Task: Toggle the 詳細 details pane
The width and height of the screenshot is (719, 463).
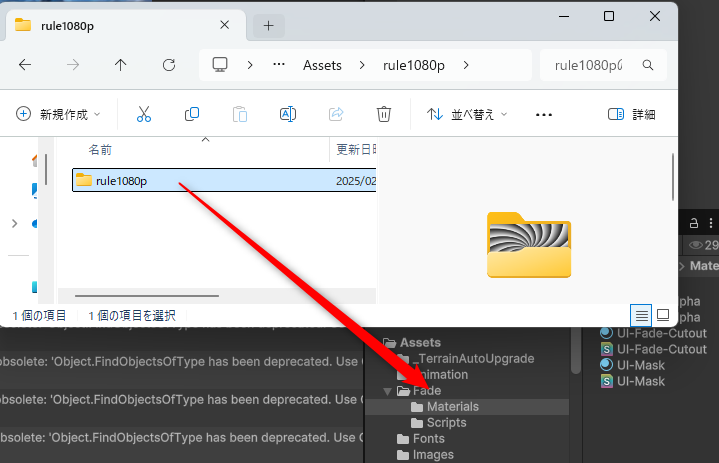Action: 632,114
